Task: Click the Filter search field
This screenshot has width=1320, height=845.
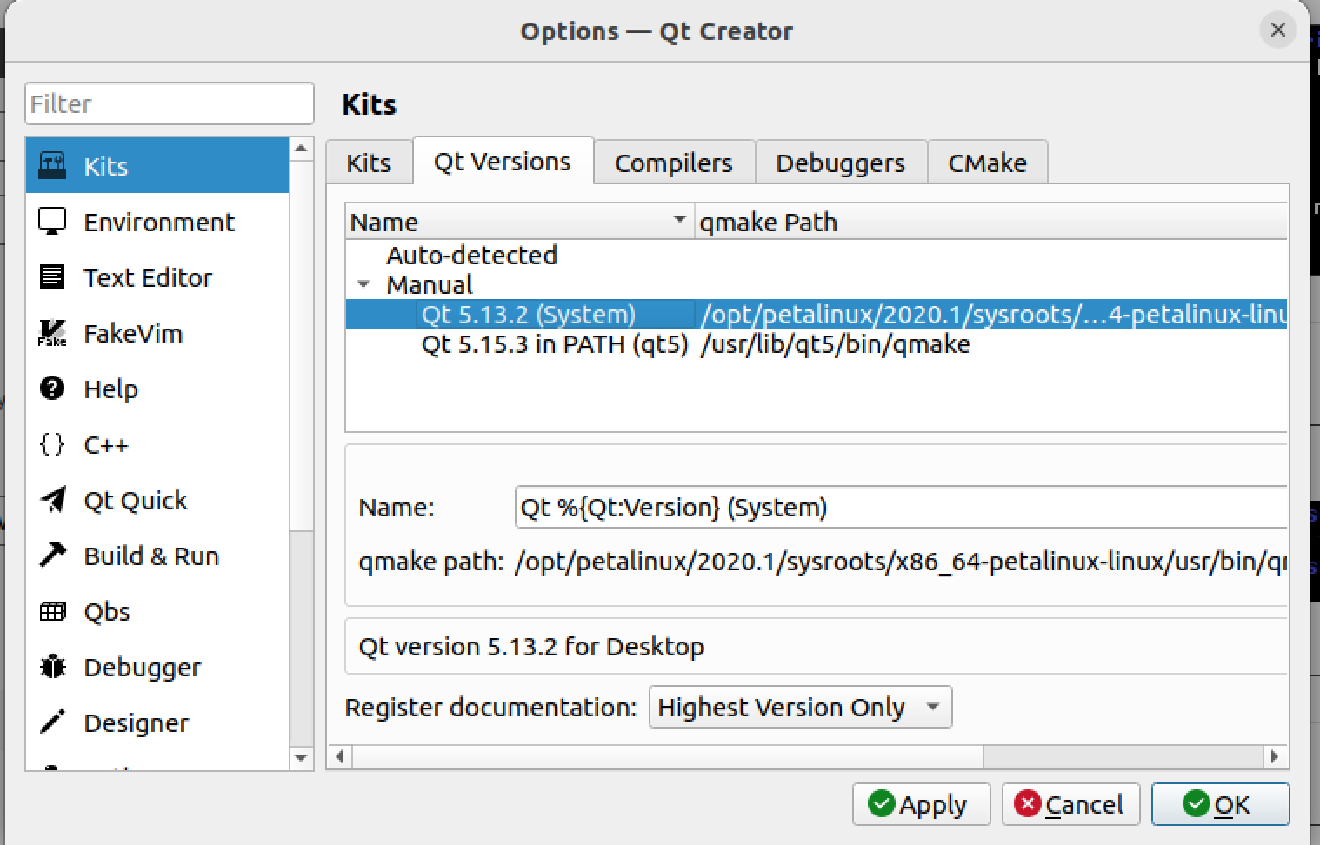Action: [169, 104]
